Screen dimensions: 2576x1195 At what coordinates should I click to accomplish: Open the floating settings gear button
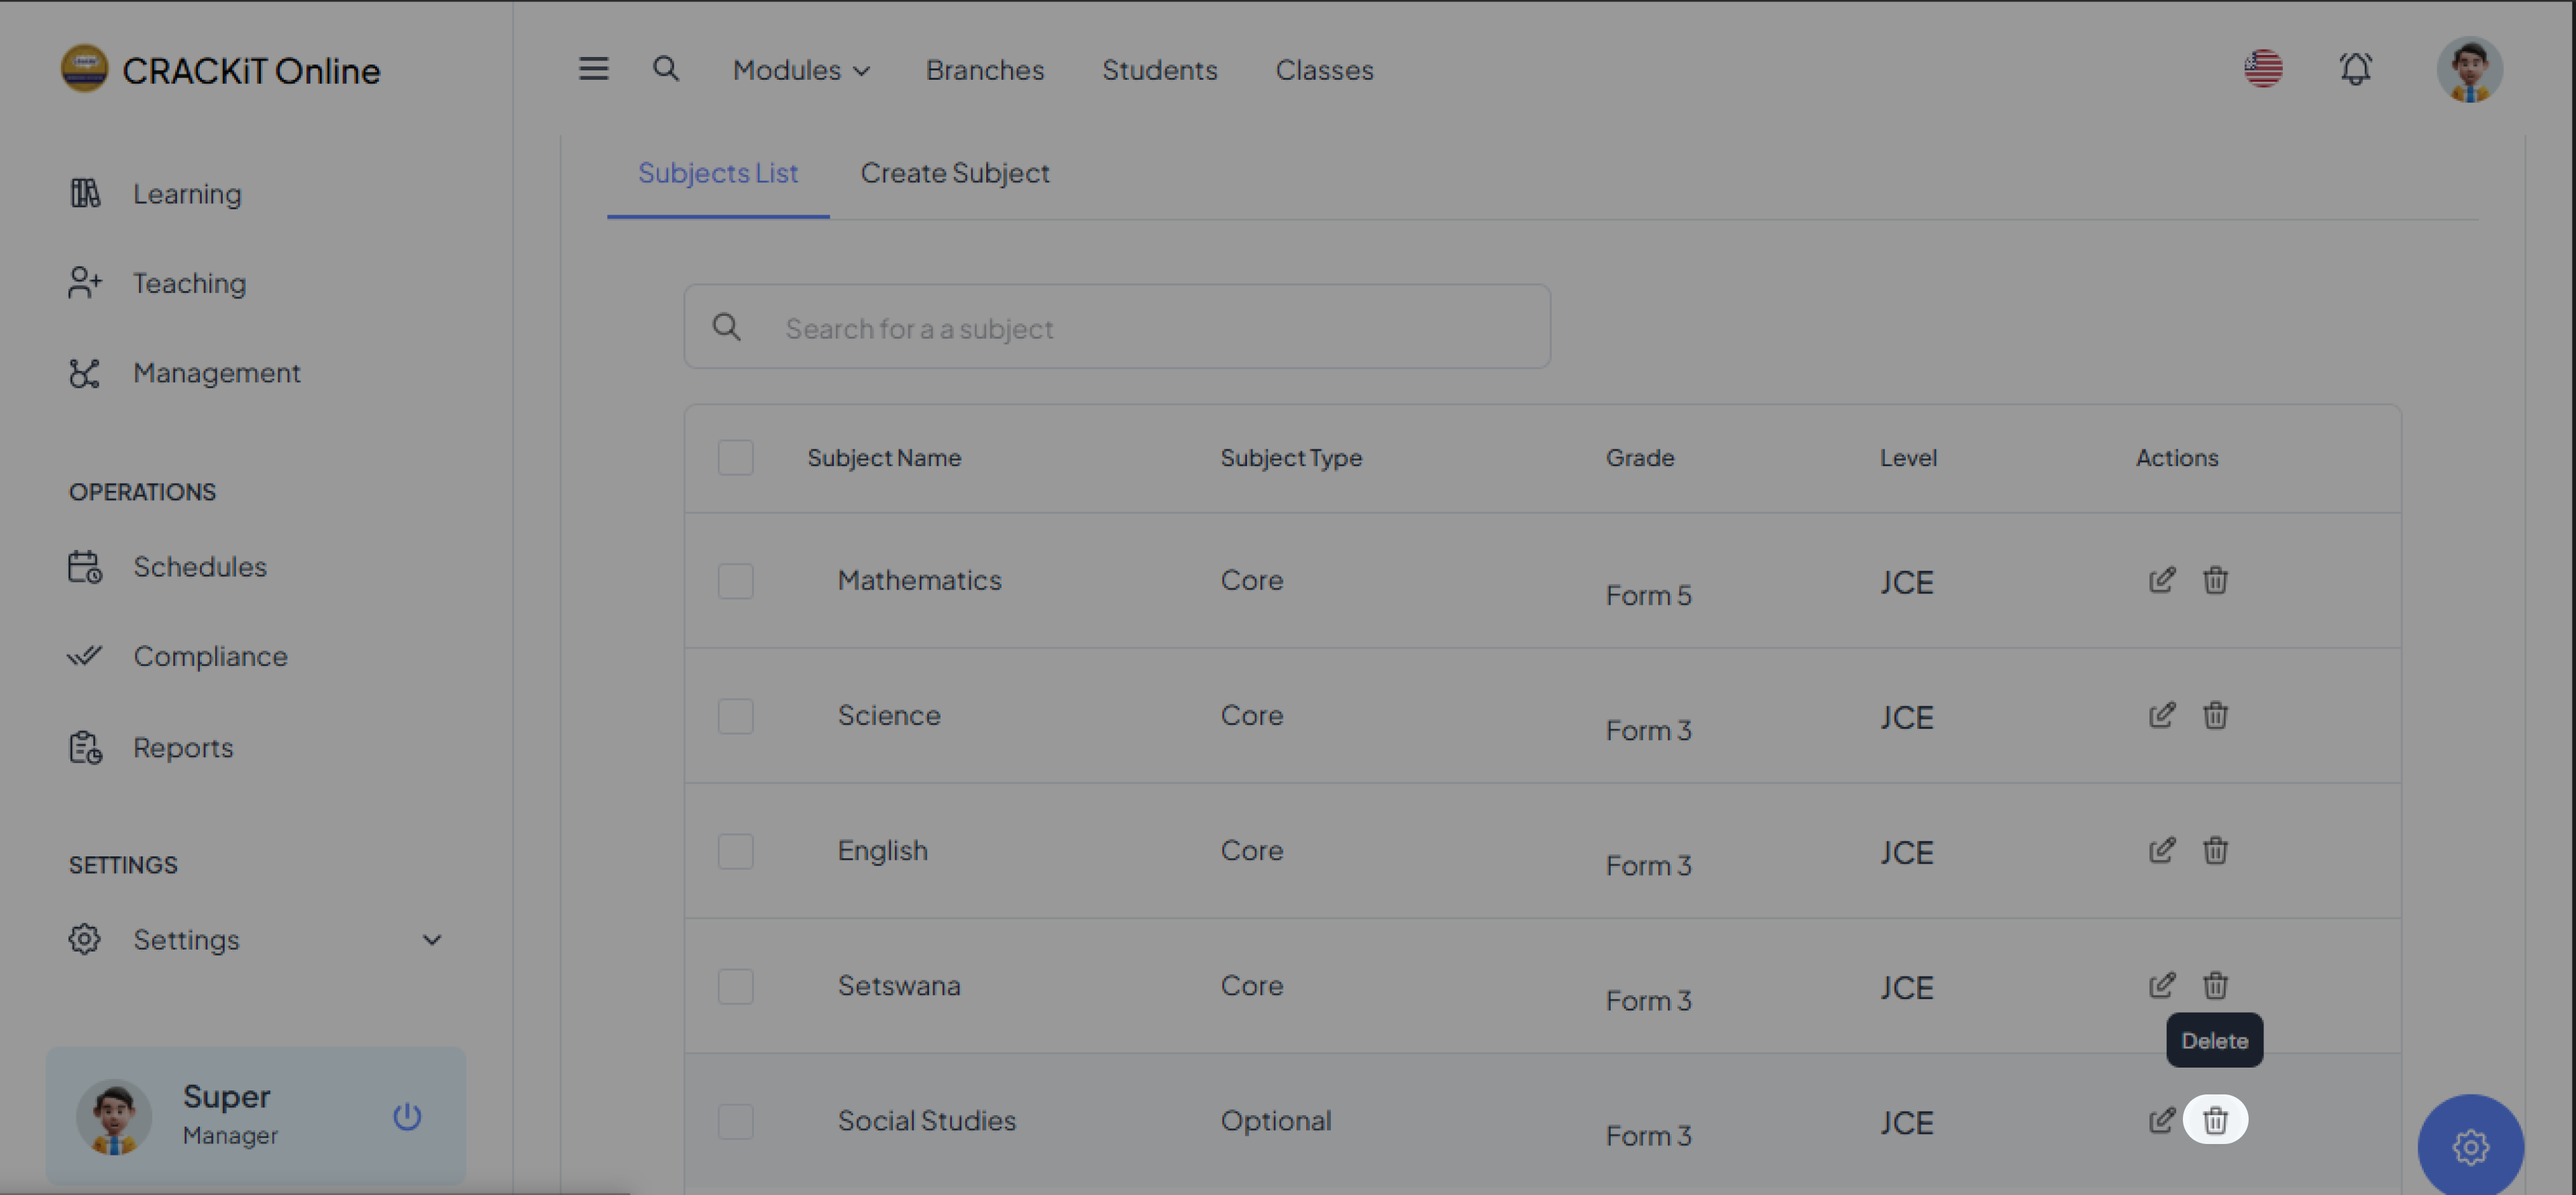click(2469, 1146)
